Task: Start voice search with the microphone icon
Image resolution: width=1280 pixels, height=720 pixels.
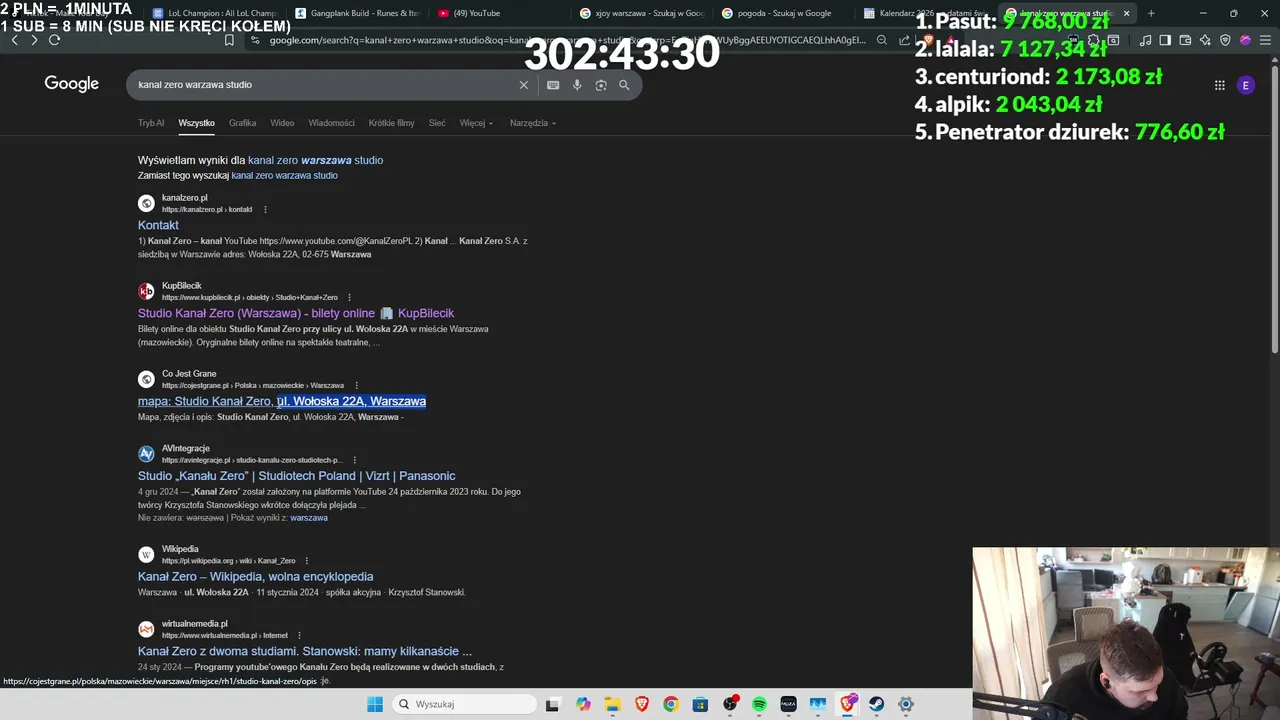Action: (577, 85)
